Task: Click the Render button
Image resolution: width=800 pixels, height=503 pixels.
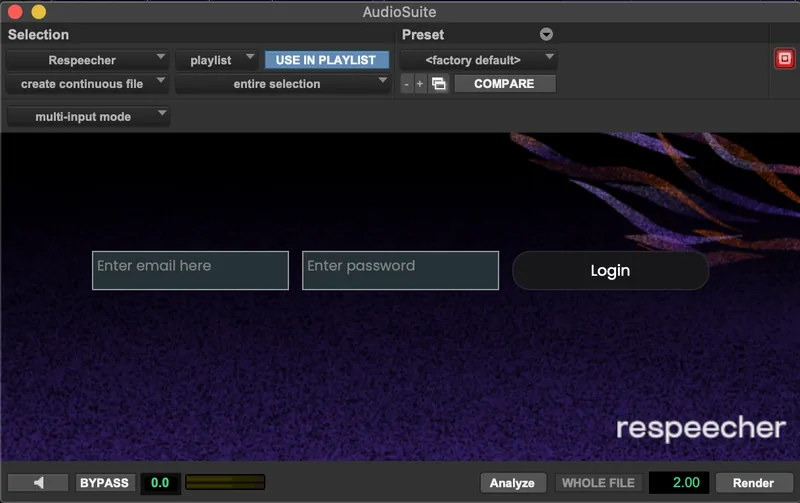Action: (x=754, y=483)
